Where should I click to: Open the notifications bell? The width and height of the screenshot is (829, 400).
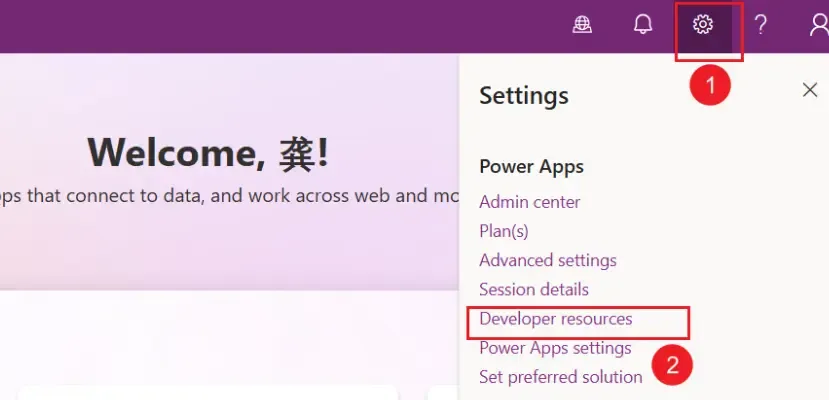pos(643,25)
